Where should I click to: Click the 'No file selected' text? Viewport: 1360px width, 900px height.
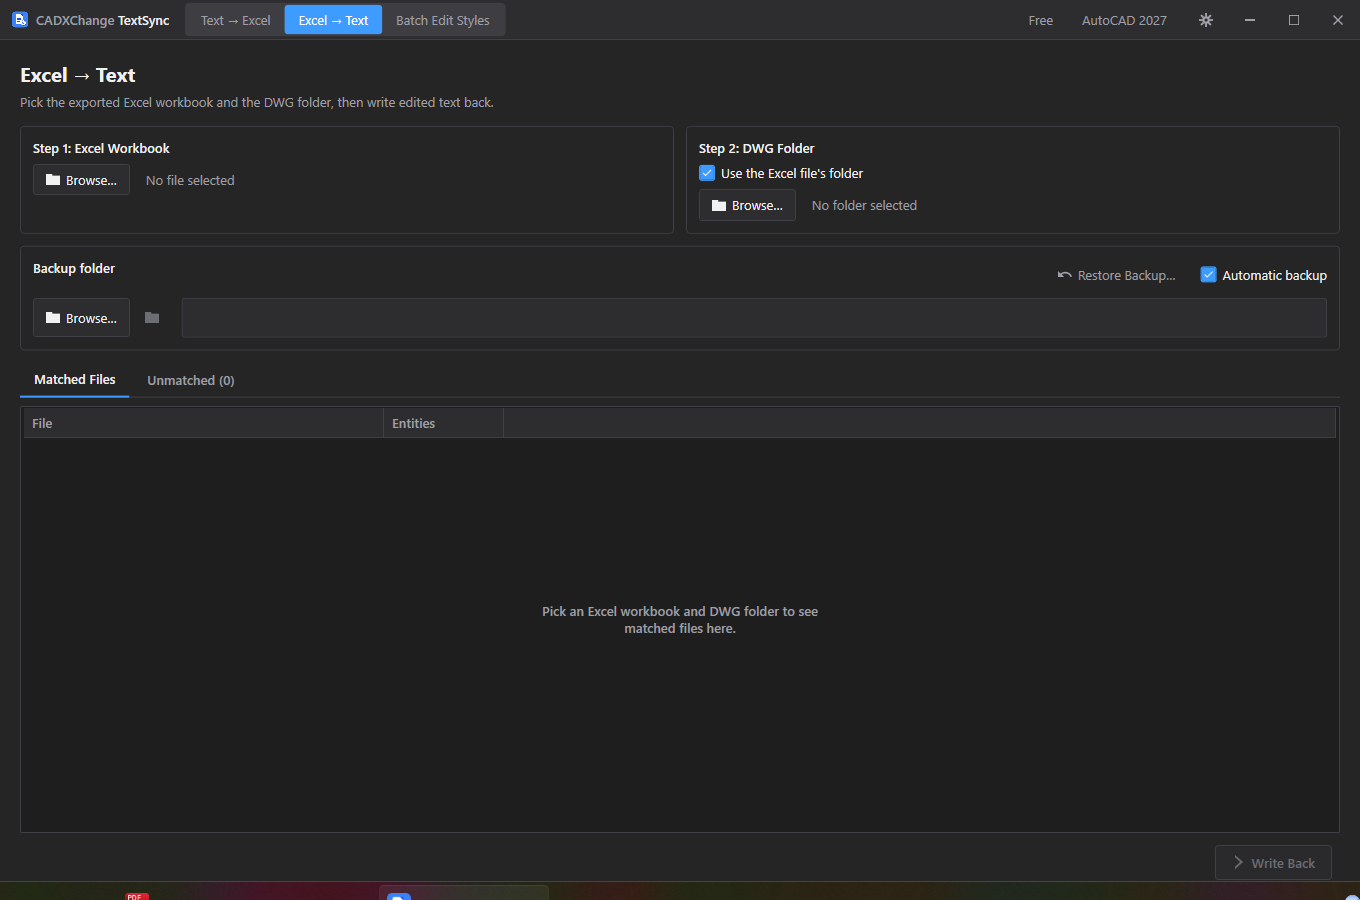click(x=190, y=180)
